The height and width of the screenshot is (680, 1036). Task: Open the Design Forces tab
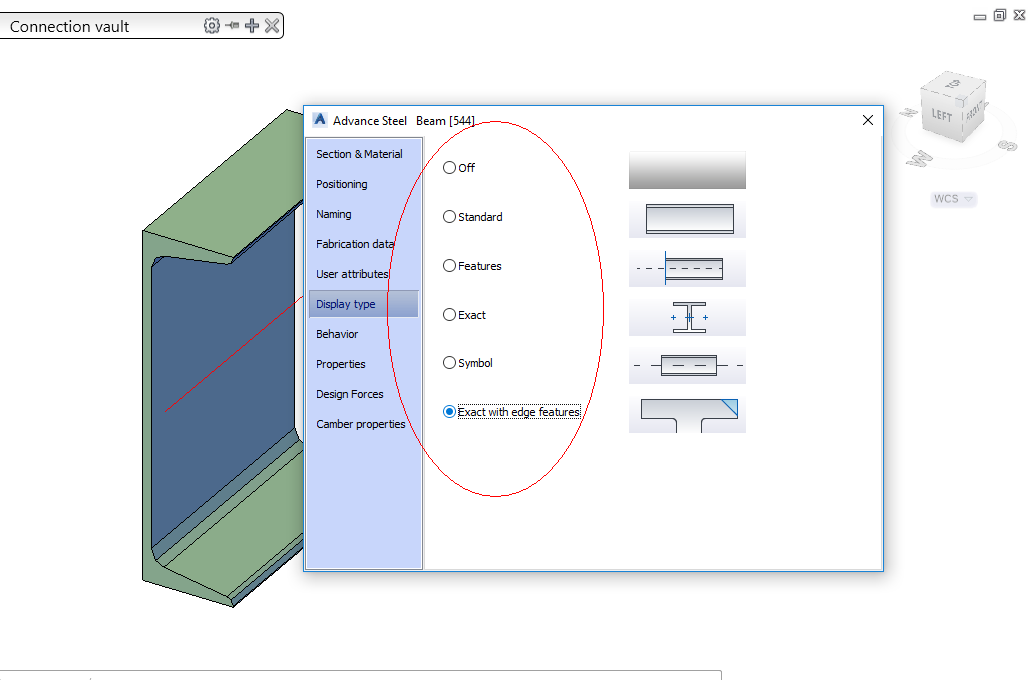click(x=350, y=393)
